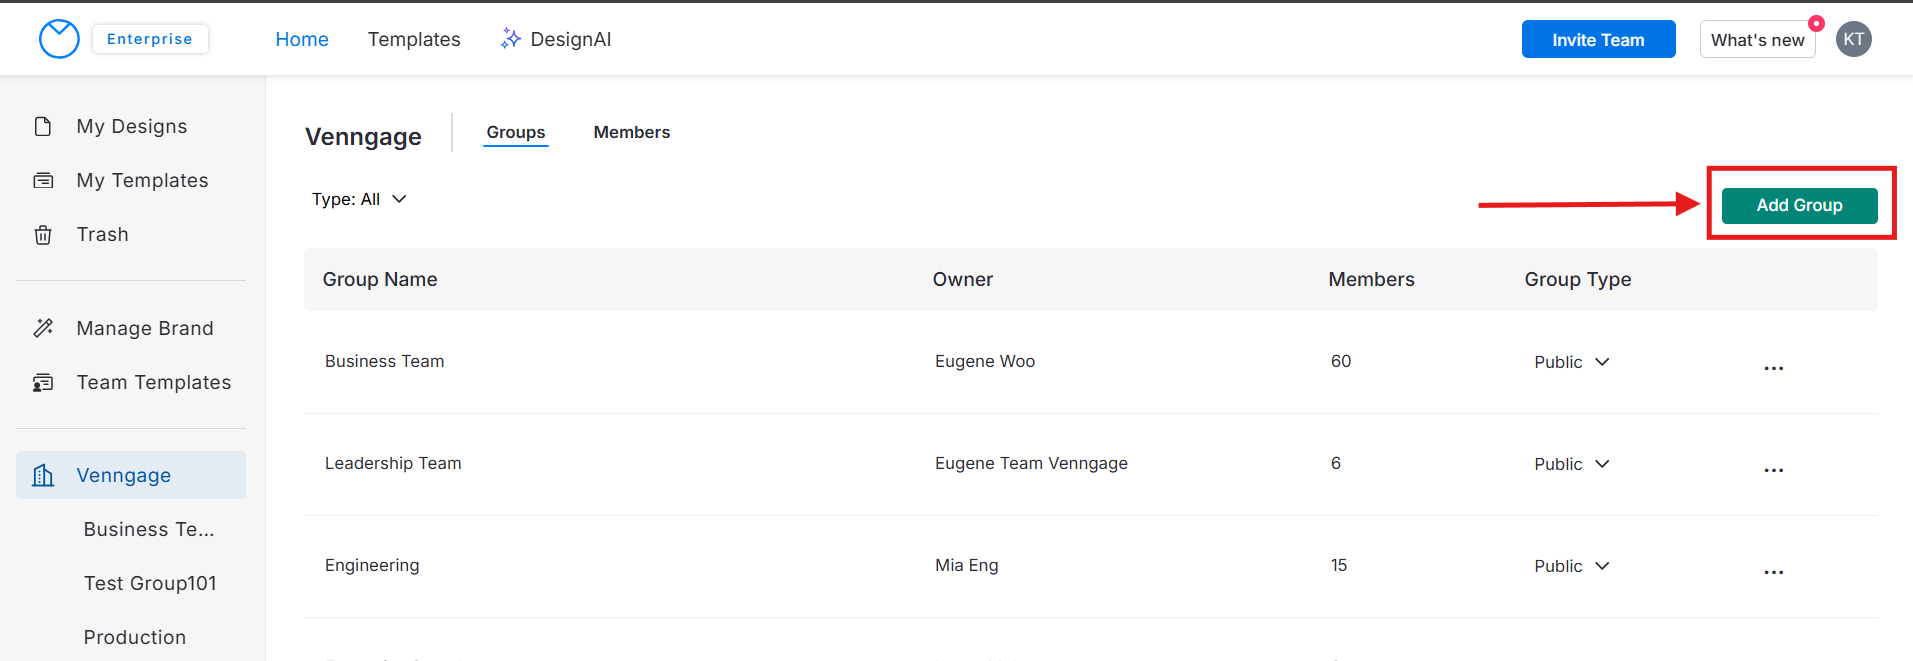The width and height of the screenshot is (1913, 661).
Task: Expand the Type: All filter dropdown
Action: pos(359,199)
